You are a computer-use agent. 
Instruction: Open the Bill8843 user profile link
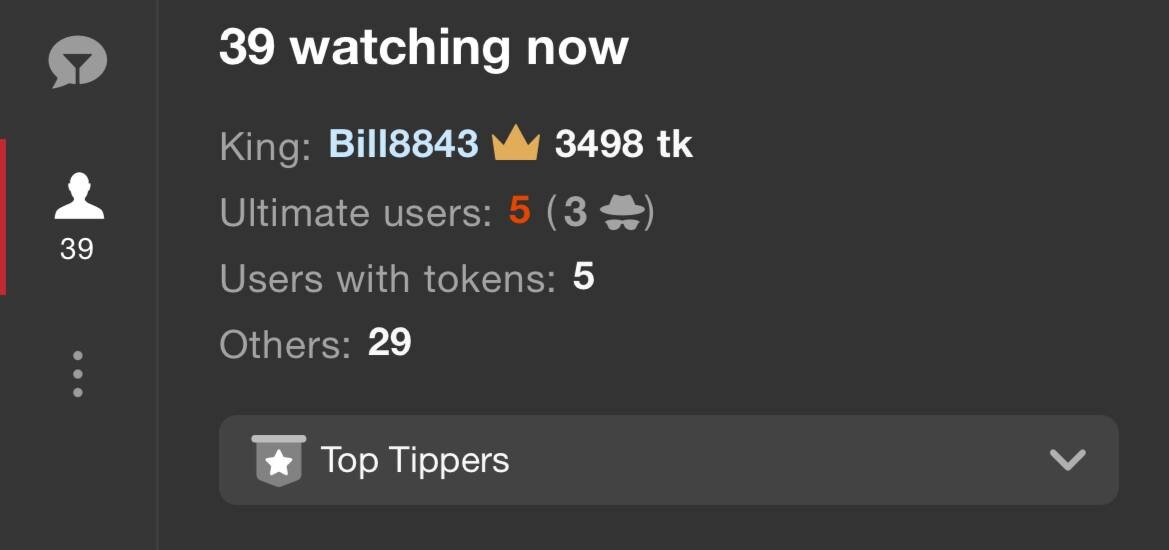[403, 143]
